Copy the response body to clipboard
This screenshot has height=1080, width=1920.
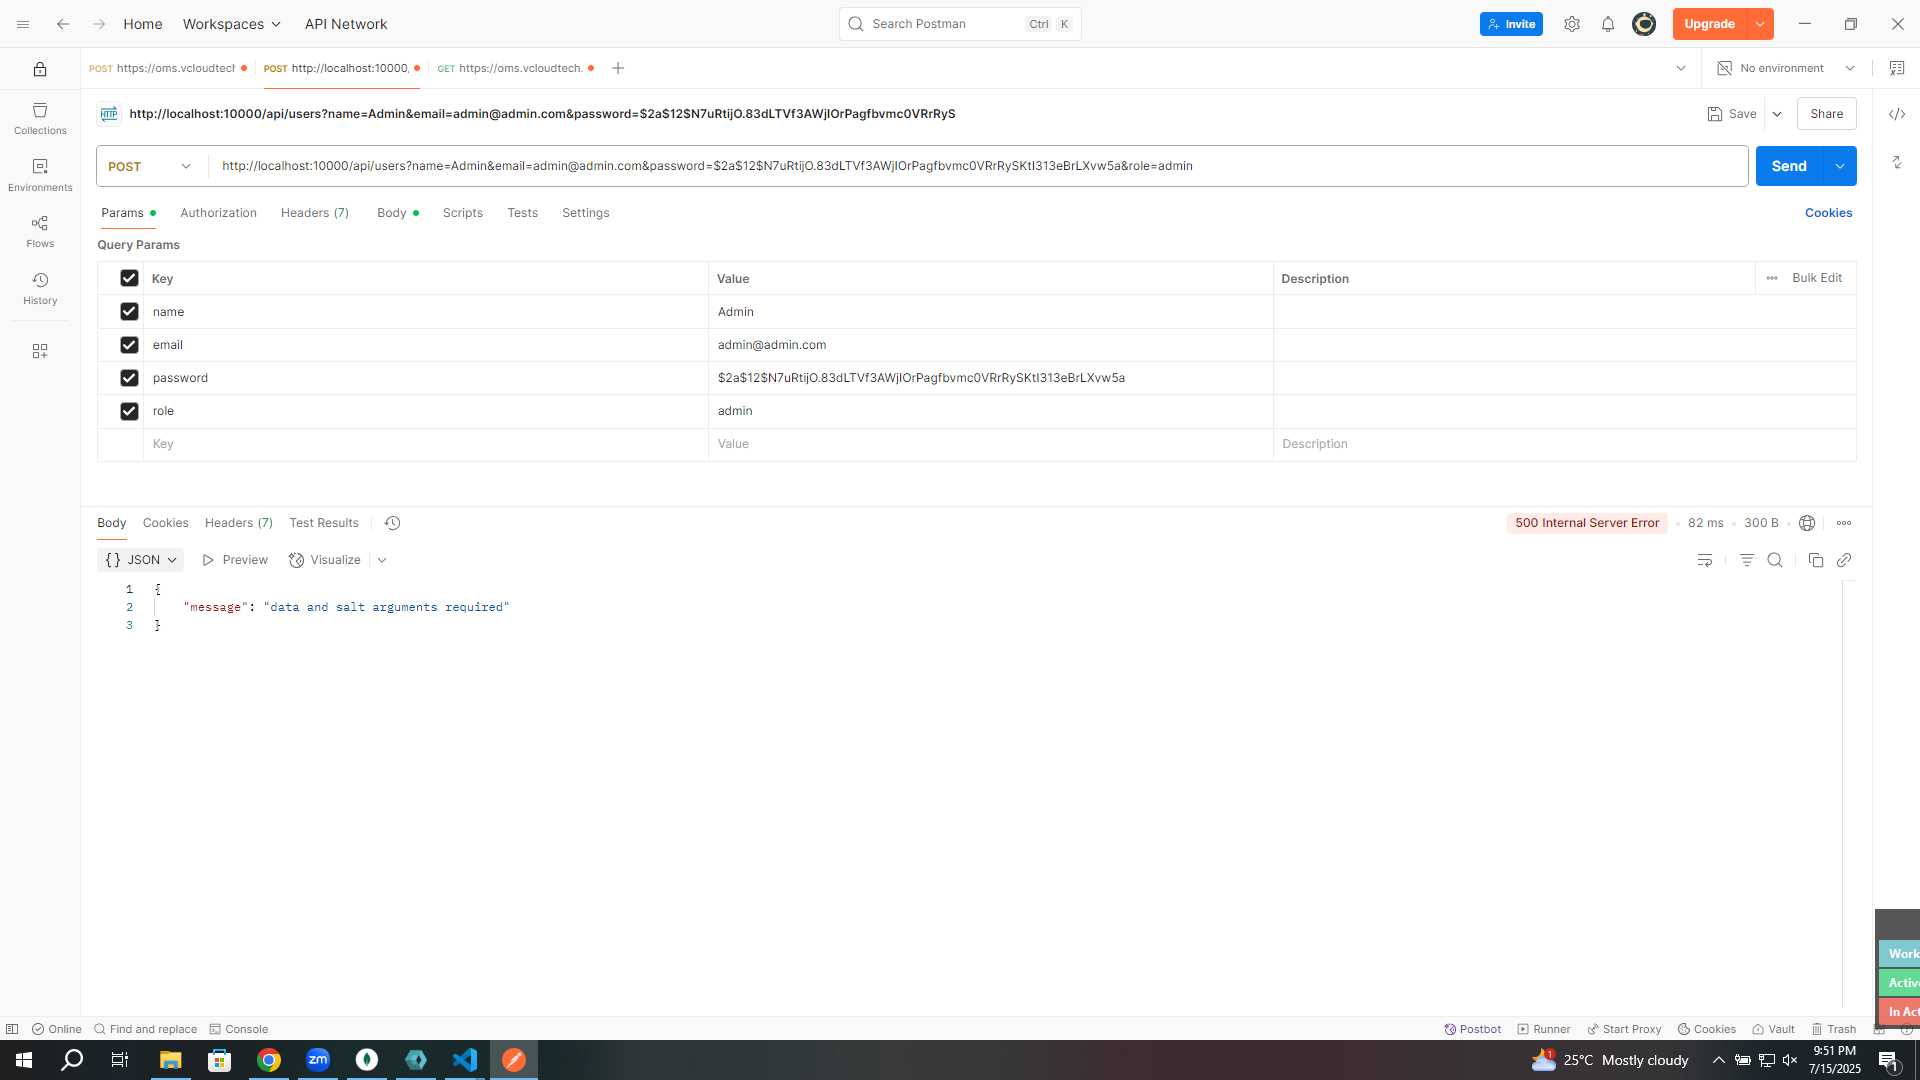pos(1816,560)
